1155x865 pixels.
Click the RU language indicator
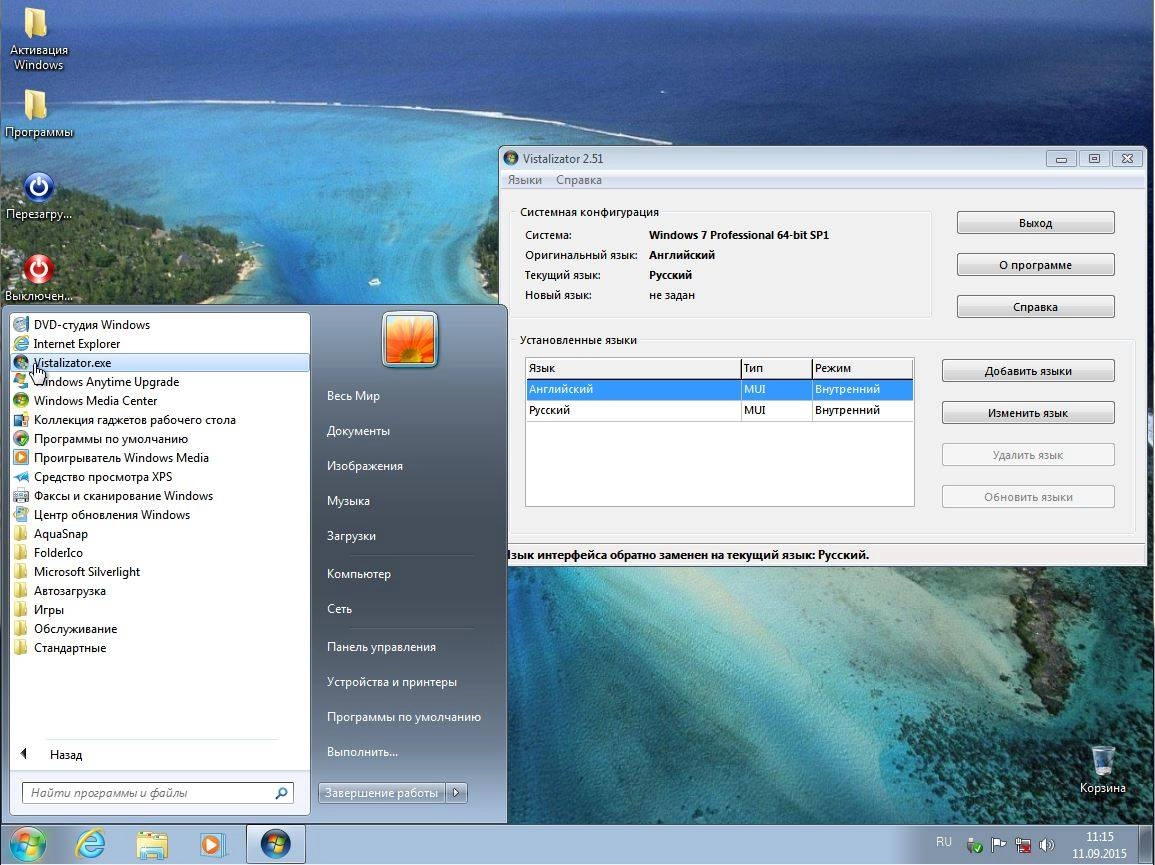pyautogui.click(x=944, y=841)
